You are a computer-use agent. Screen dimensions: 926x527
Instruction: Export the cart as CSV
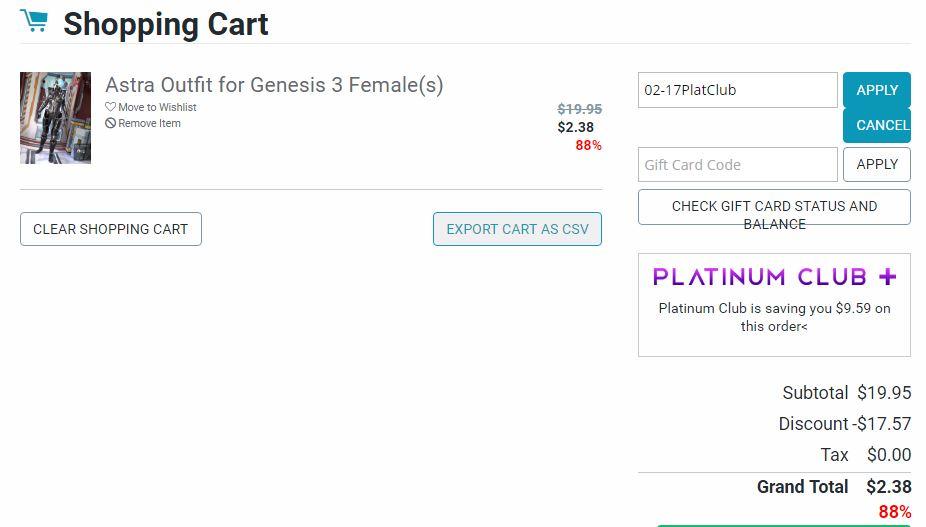coord(517,229)
